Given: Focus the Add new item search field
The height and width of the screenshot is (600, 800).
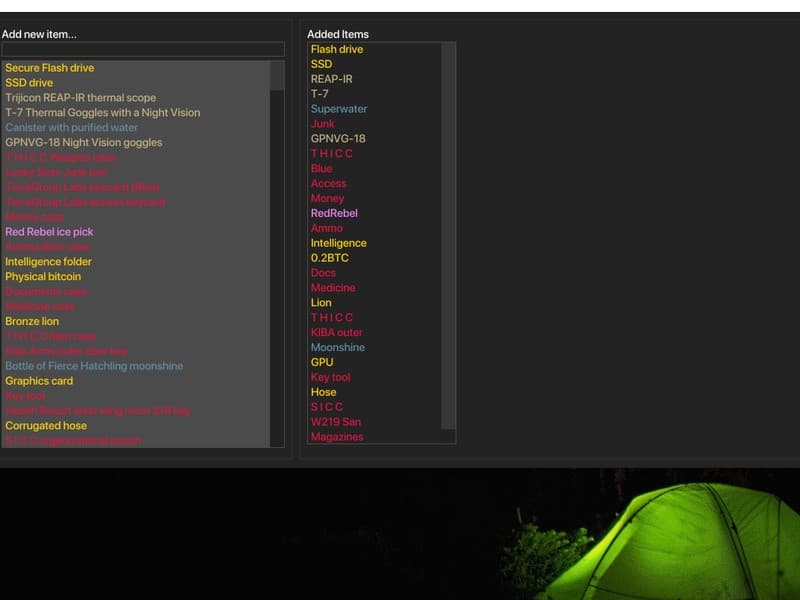Looking at the screenshot, I should 143,49.
